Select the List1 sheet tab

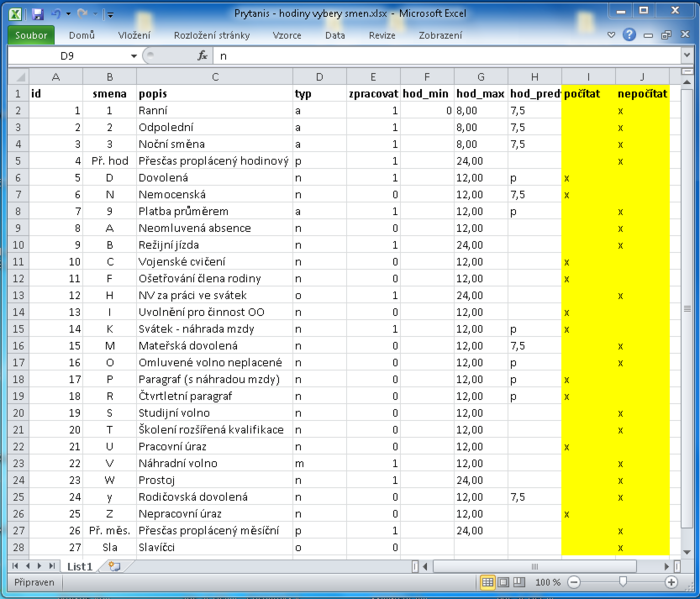tap(79, 566)
